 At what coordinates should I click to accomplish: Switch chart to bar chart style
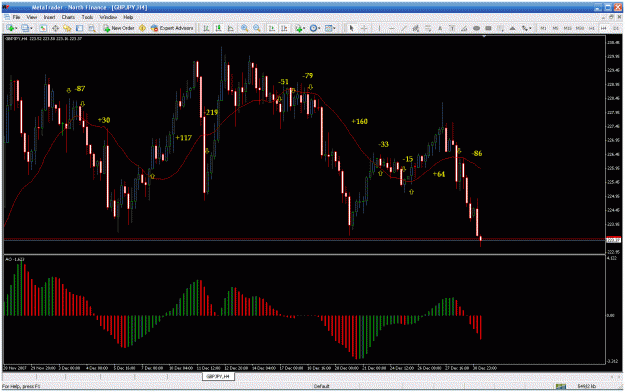[206, 28]
